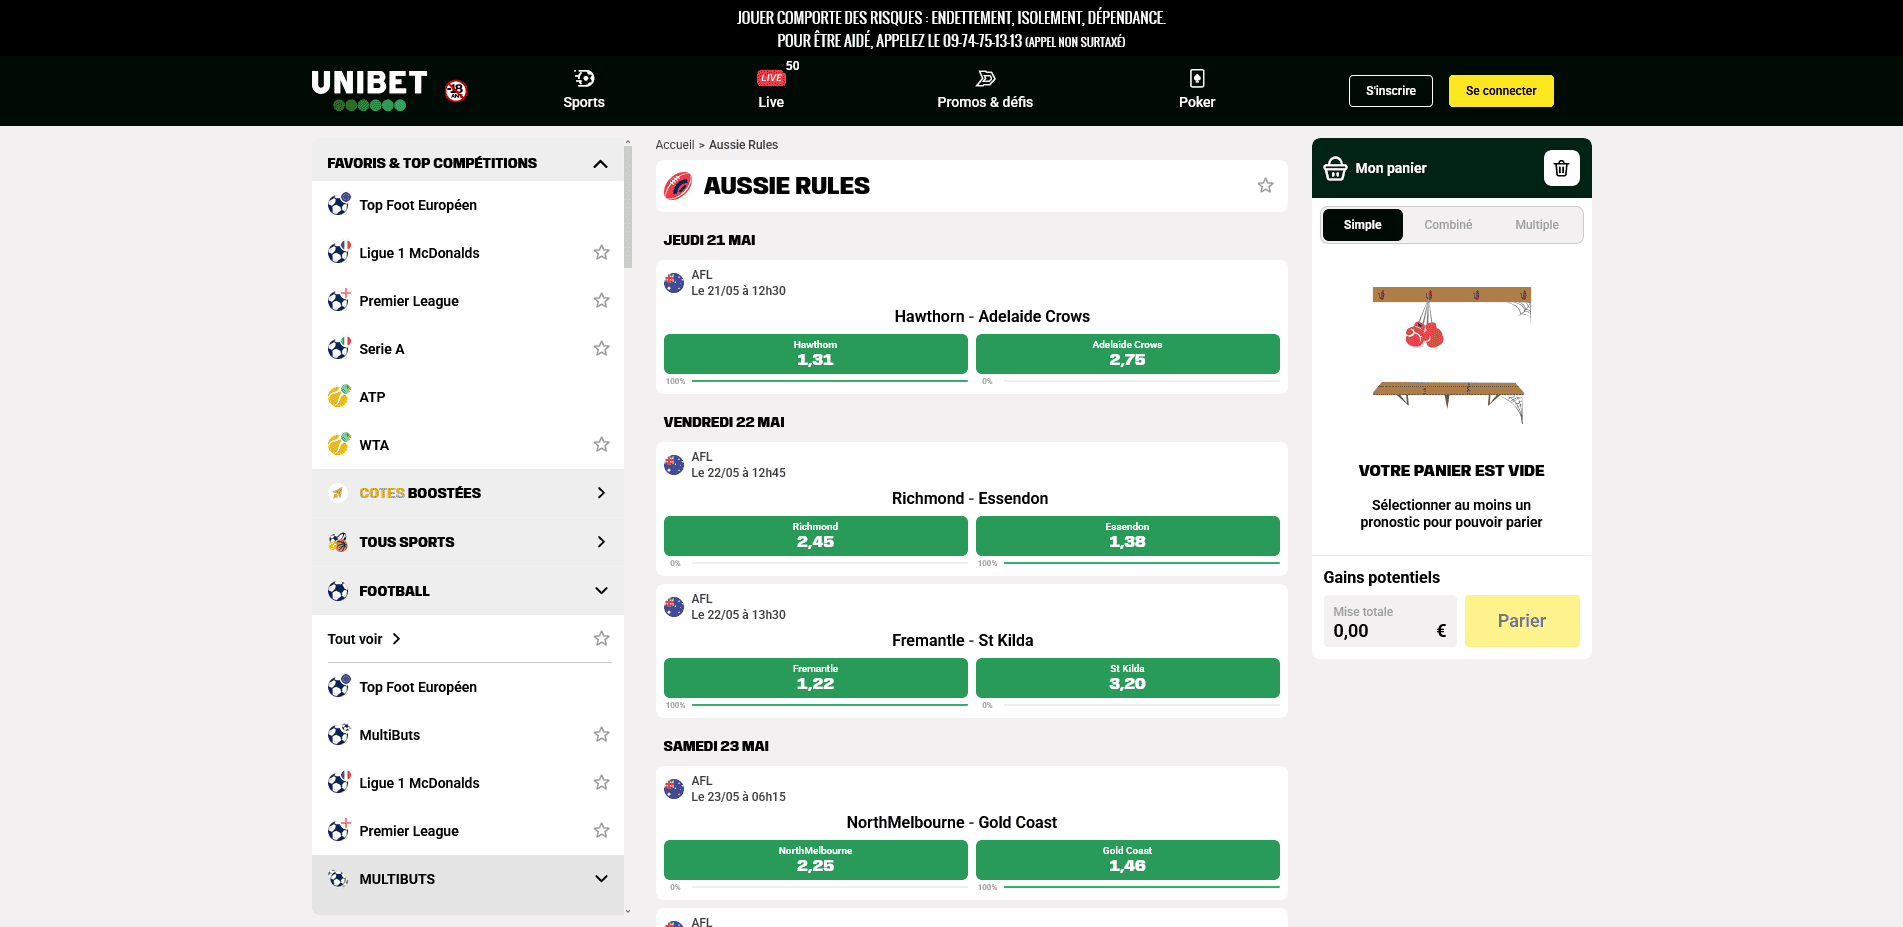
Task: Collapse the Football section
Action: point(601,591)
